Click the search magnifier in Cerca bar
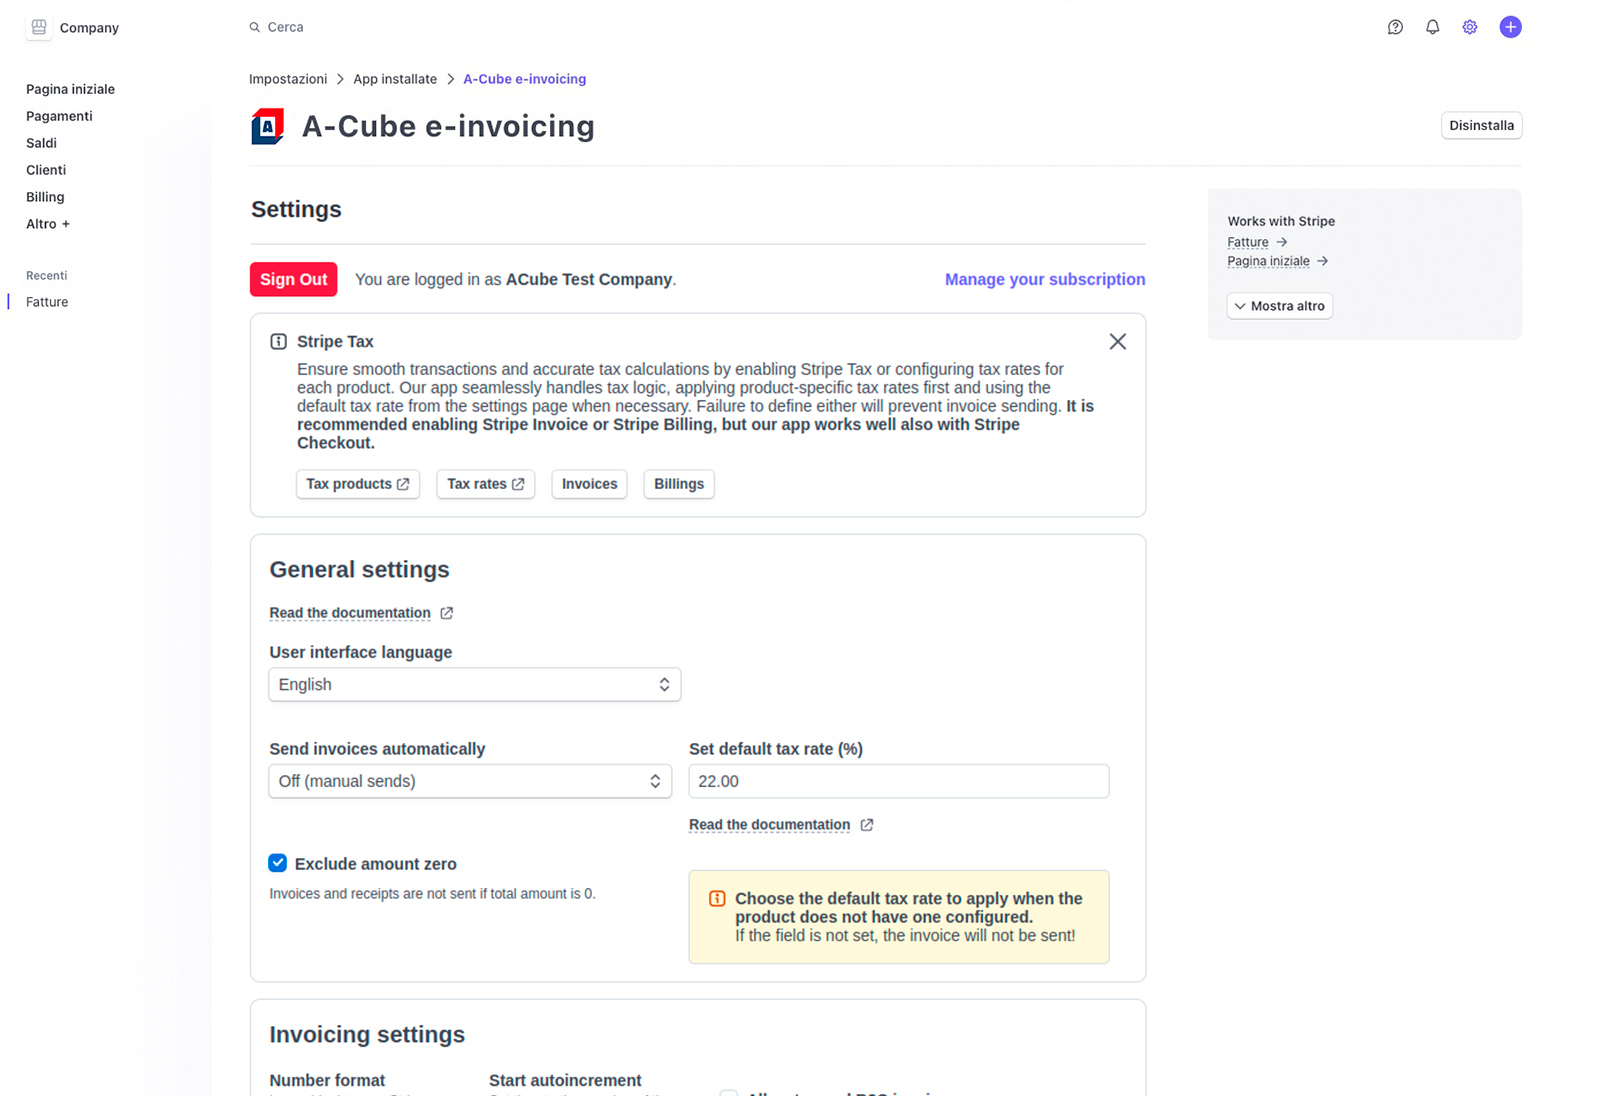This screenshot has height=1096, width=1600. 254,27
